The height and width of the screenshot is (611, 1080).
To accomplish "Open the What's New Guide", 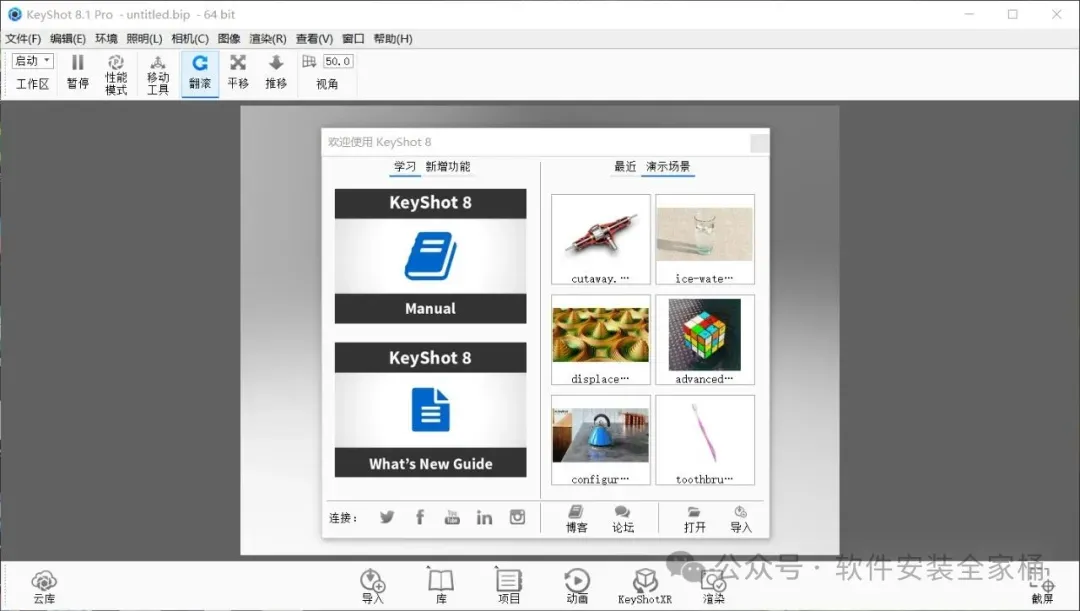I will (x=430, y=410).
